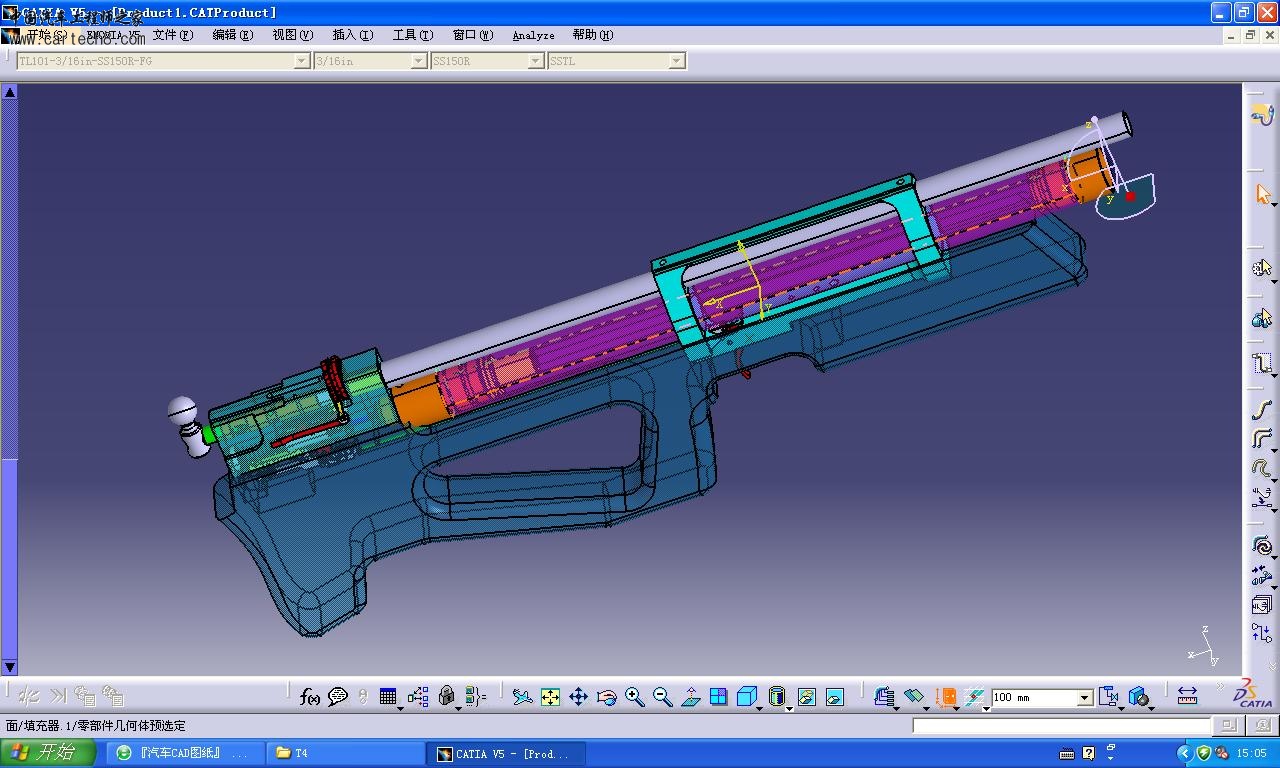Click the rectangle frame icon in right toolbar
Viewport: 1280px width, 768px height.
click(1262, 363)
